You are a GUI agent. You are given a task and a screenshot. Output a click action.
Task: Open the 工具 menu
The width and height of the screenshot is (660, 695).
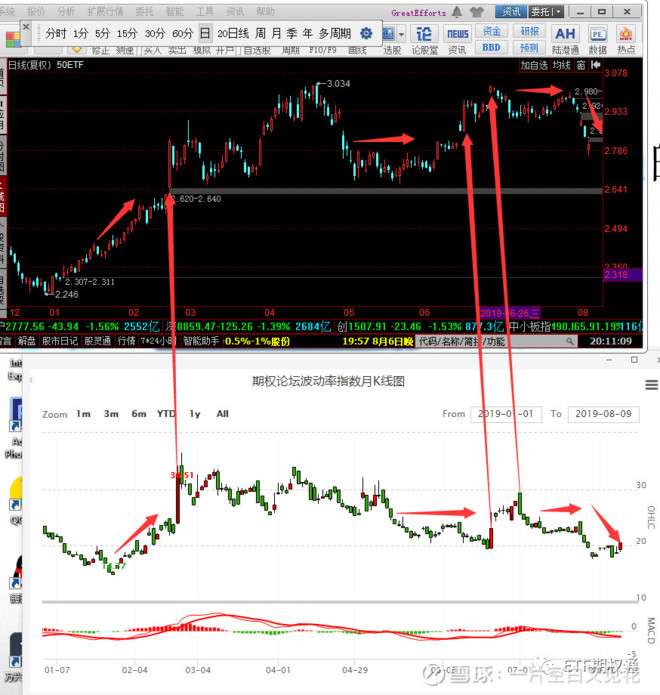tap(205, 11)
